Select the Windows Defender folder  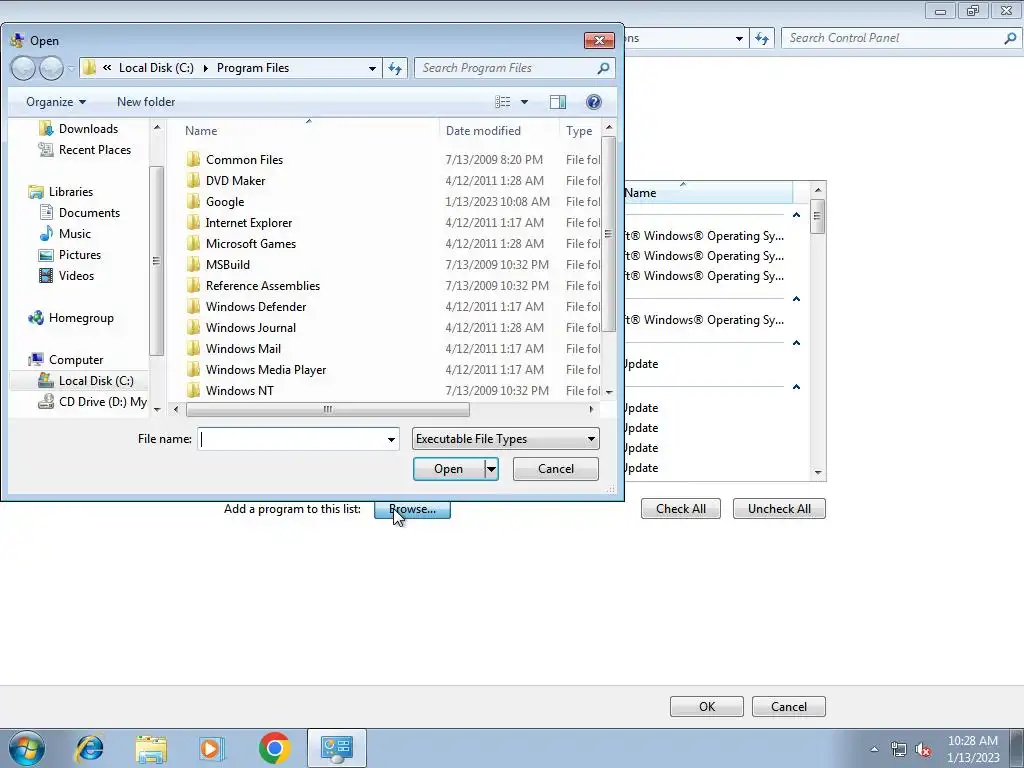coord(256,306)
